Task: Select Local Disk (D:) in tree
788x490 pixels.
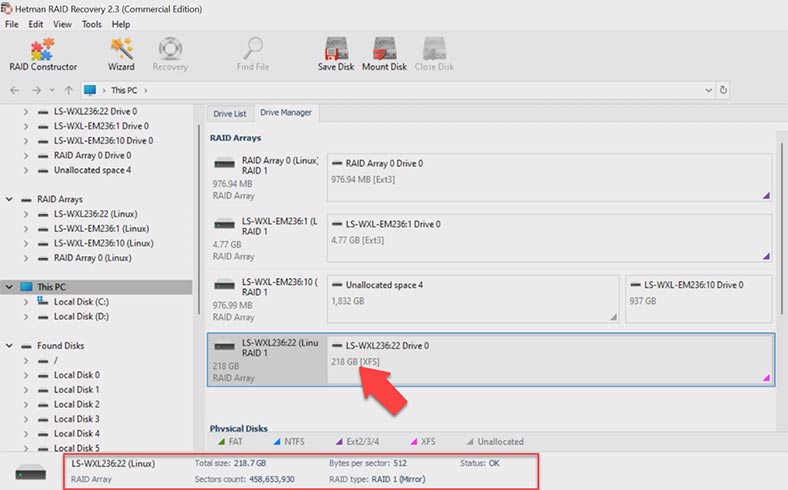Action: pyautogui.click(x=81, y=317)
